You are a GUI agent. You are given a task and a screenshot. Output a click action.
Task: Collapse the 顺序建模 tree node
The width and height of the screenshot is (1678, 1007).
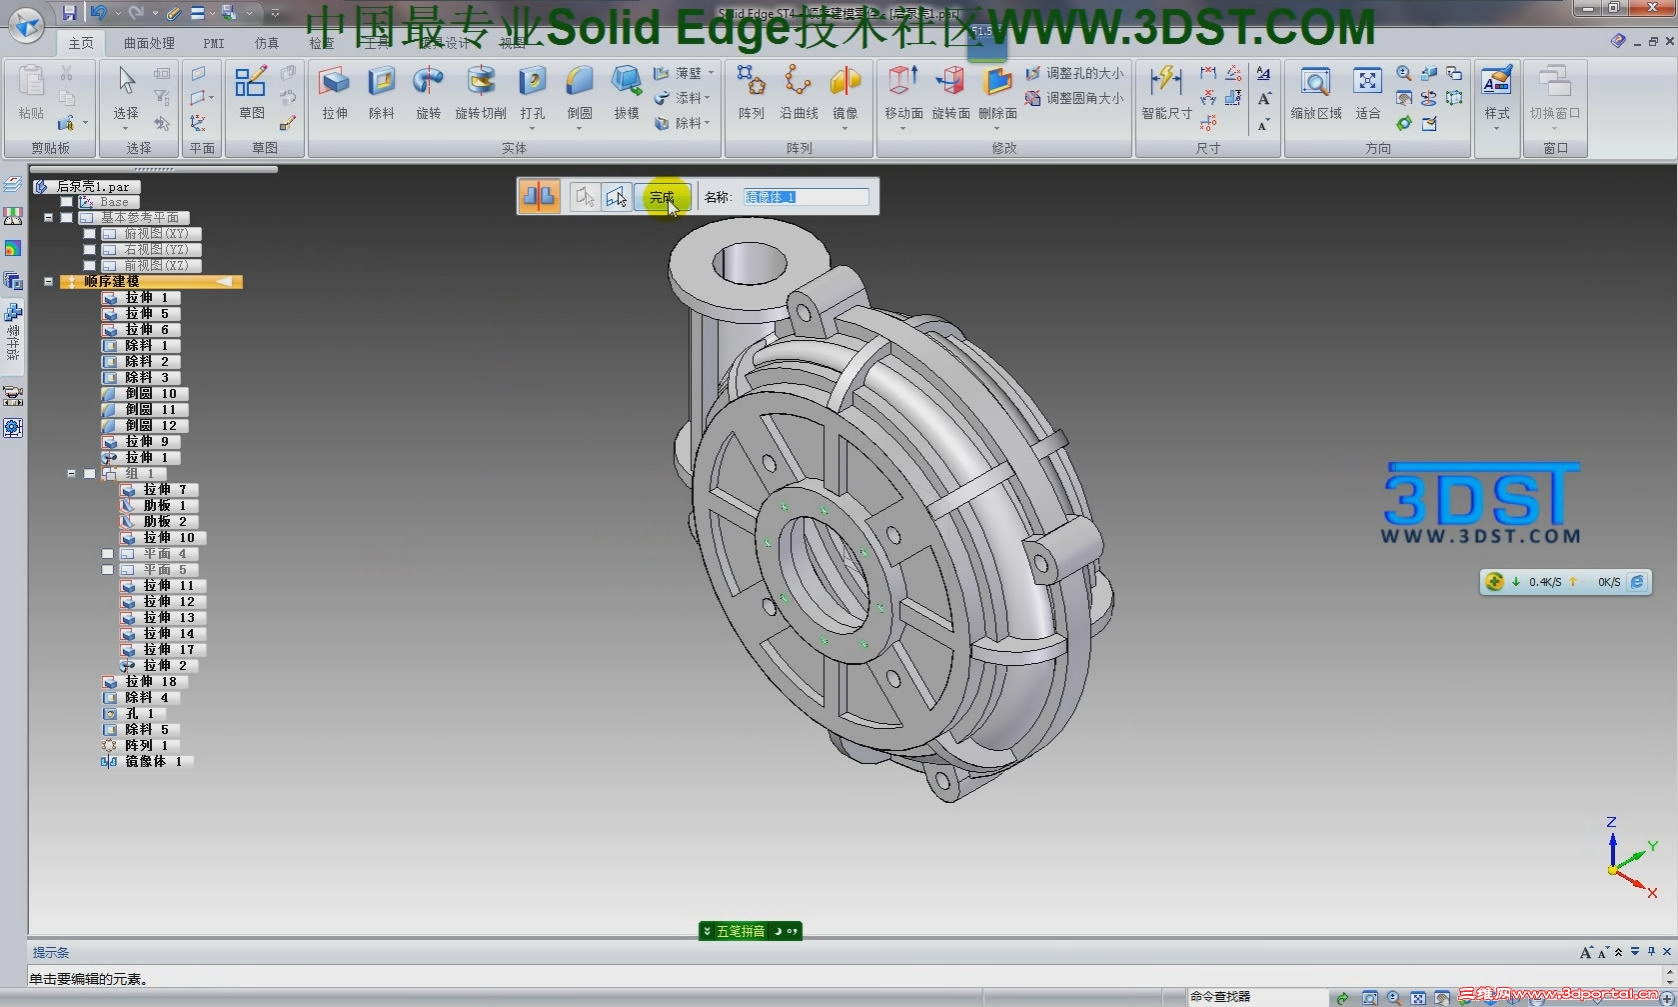coord(48,281)
